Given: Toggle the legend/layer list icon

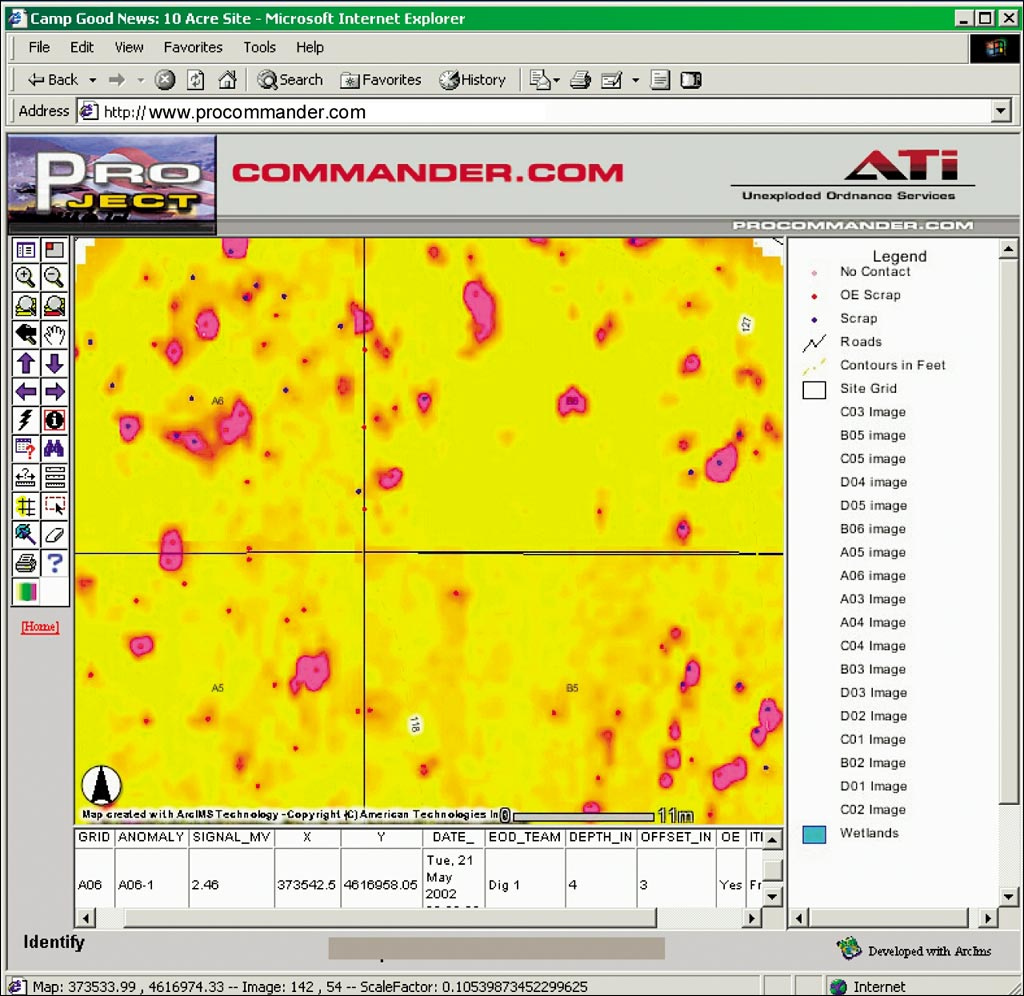Looking at the screenshot, I should click(25, 249).
